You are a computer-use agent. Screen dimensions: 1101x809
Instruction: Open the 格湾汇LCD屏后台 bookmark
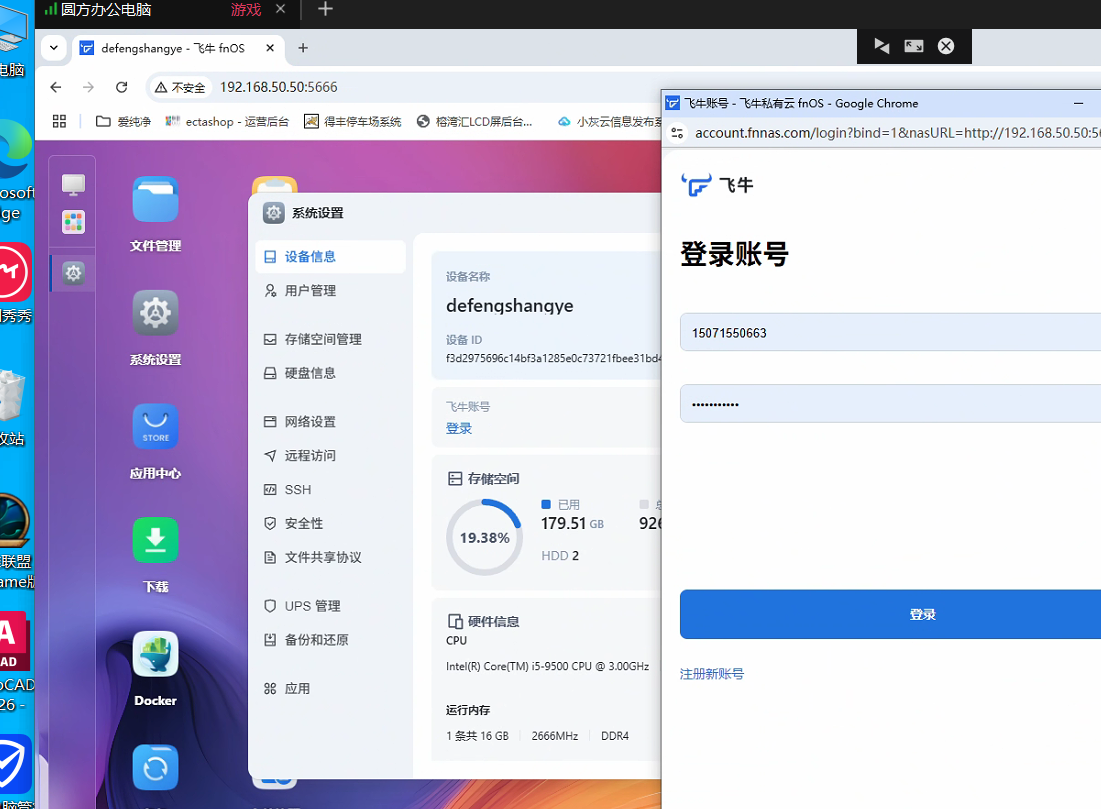[x=475, y=121]
